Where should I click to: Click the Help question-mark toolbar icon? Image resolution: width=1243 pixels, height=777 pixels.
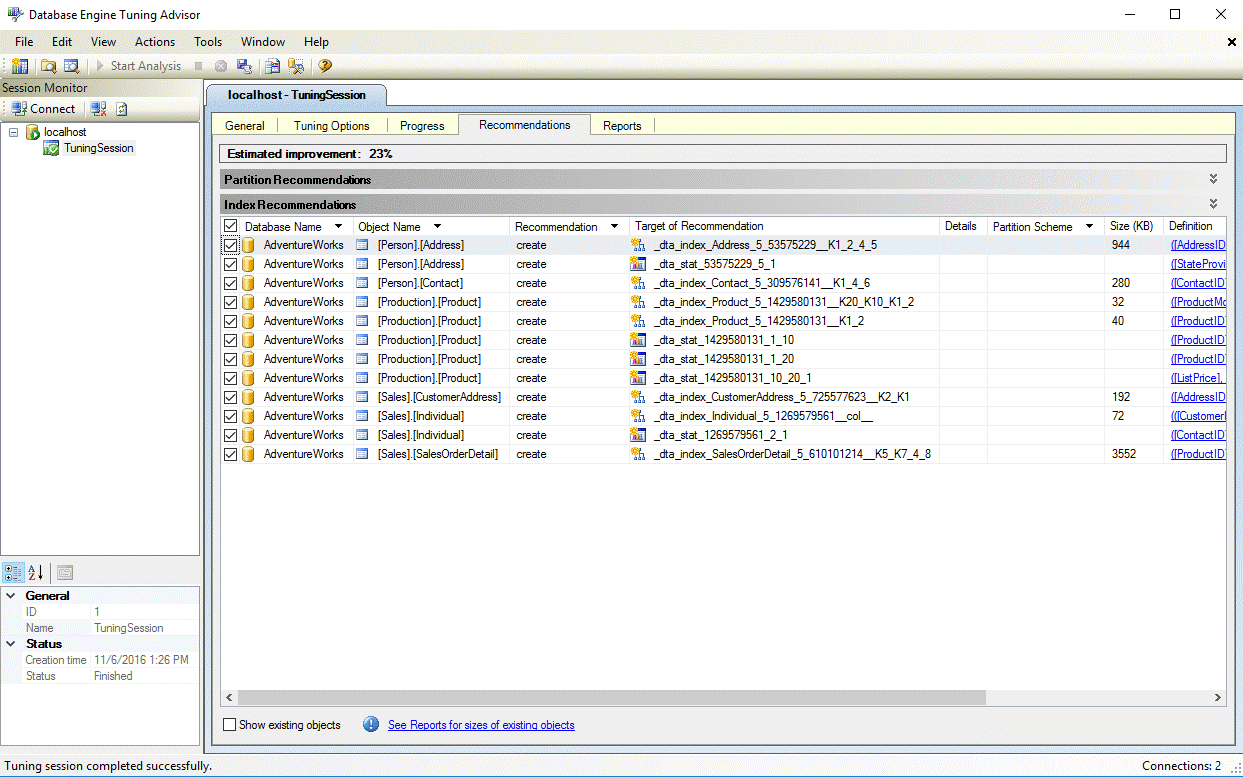point(325,66)
